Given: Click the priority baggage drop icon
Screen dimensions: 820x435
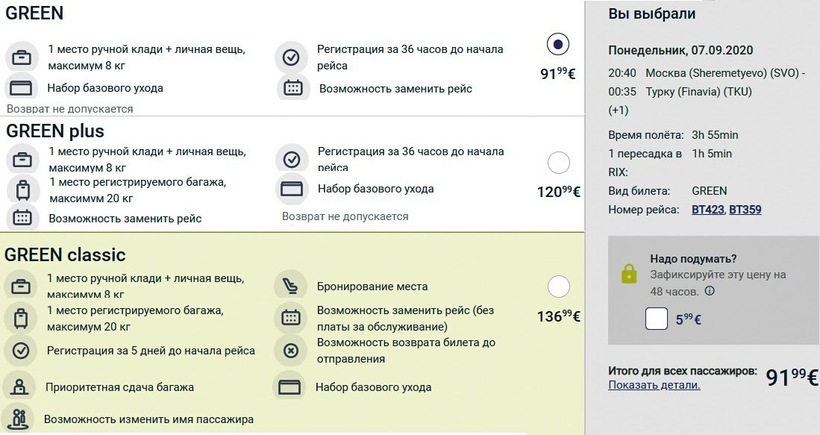Looking at the screenshot, I should (x=19, y=386).
